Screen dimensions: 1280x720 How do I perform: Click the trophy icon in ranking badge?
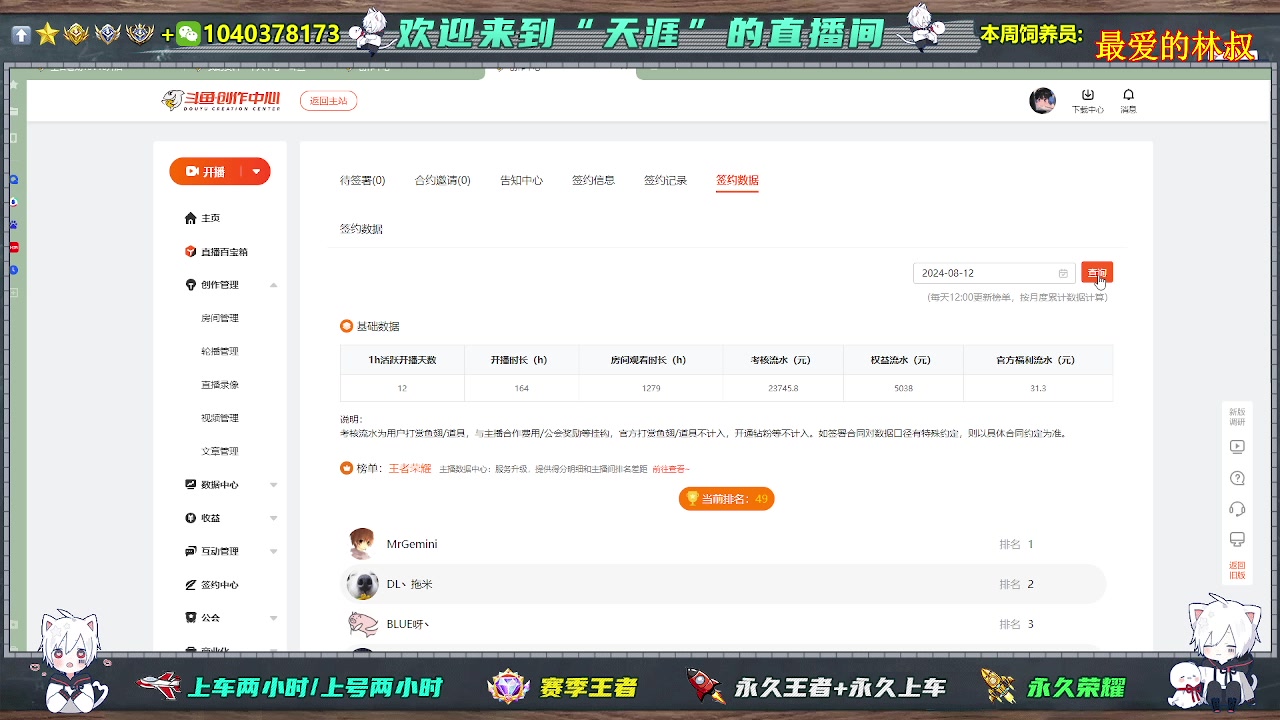coord(692,499)
